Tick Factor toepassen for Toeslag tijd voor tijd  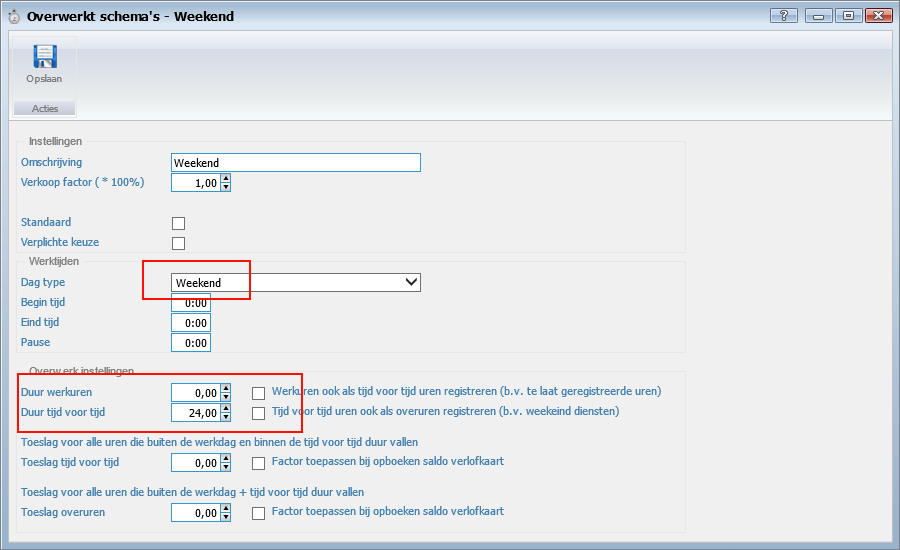259,463
